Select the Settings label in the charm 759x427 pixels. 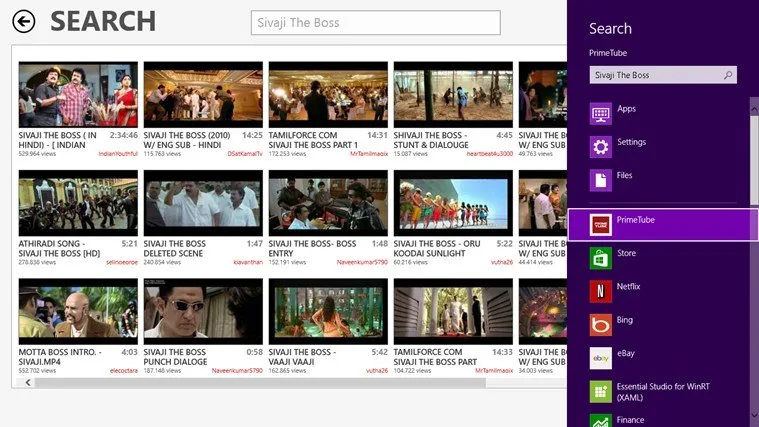pos(631,142)
